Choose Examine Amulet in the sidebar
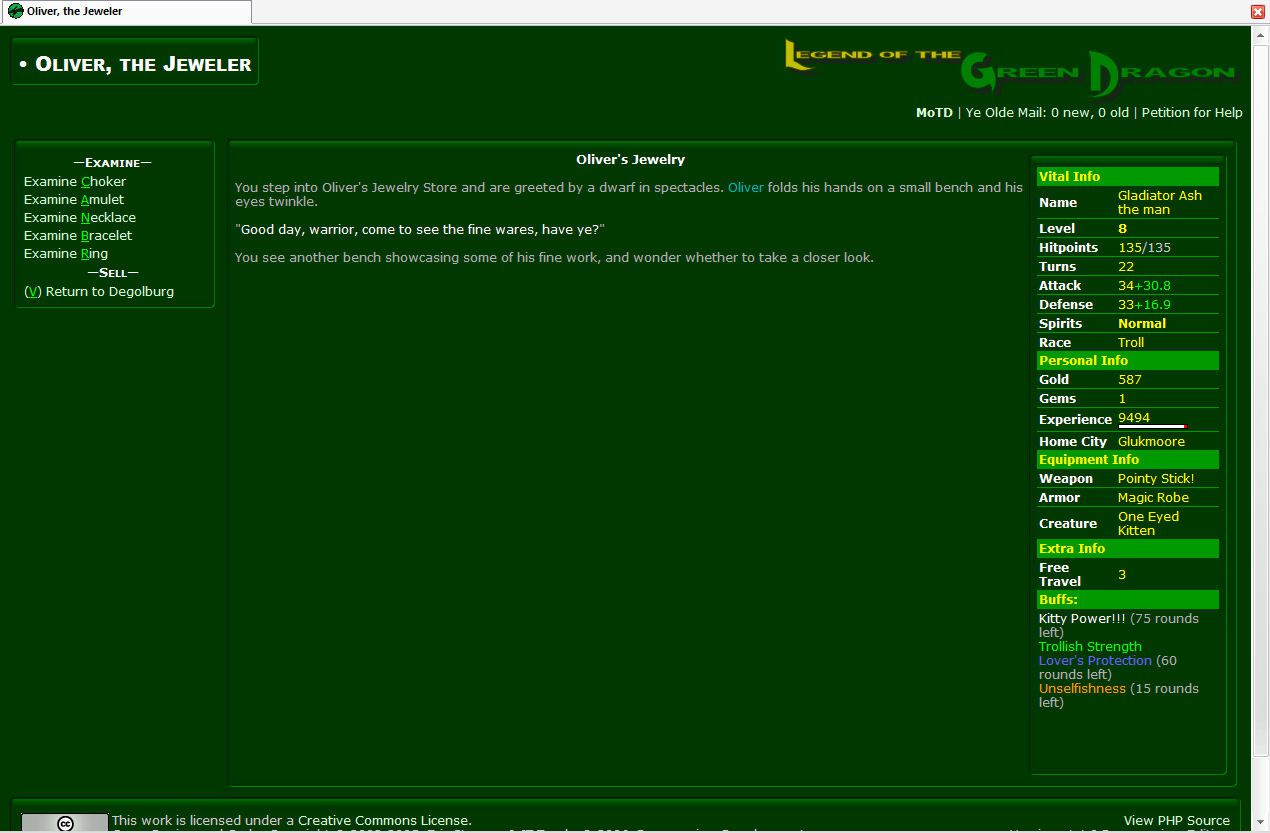 74,200
